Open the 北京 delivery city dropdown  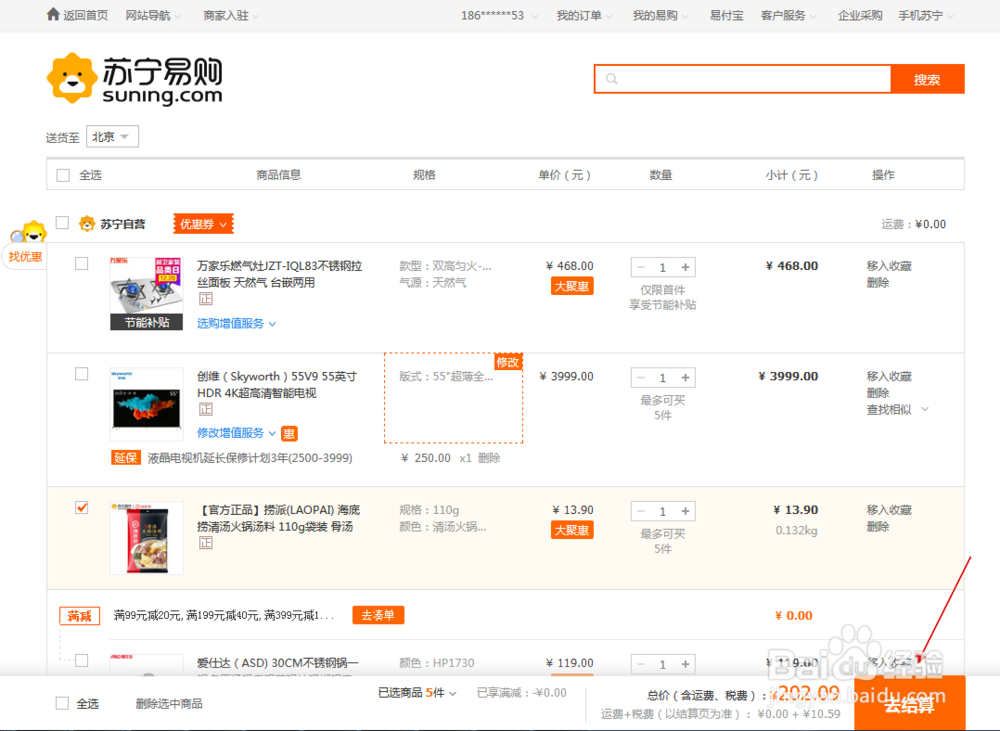pos(112,137)
